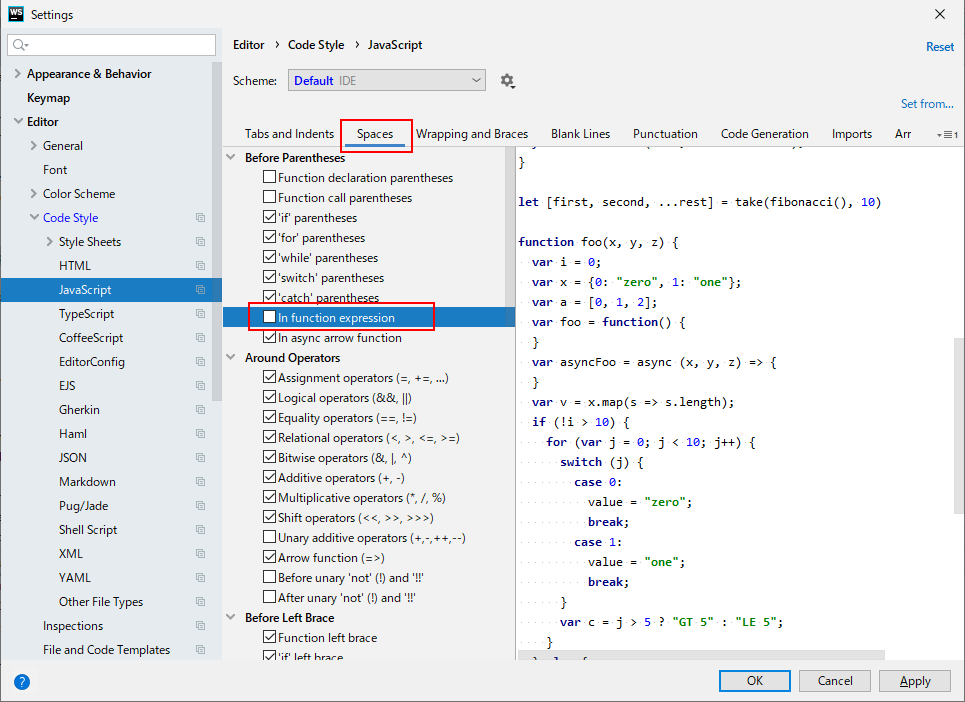Image resolution: width=965 pixels, height=702 pixels.
Task: Open Code Generation tab
Action: pyautogui.click(x=764, y=134)
